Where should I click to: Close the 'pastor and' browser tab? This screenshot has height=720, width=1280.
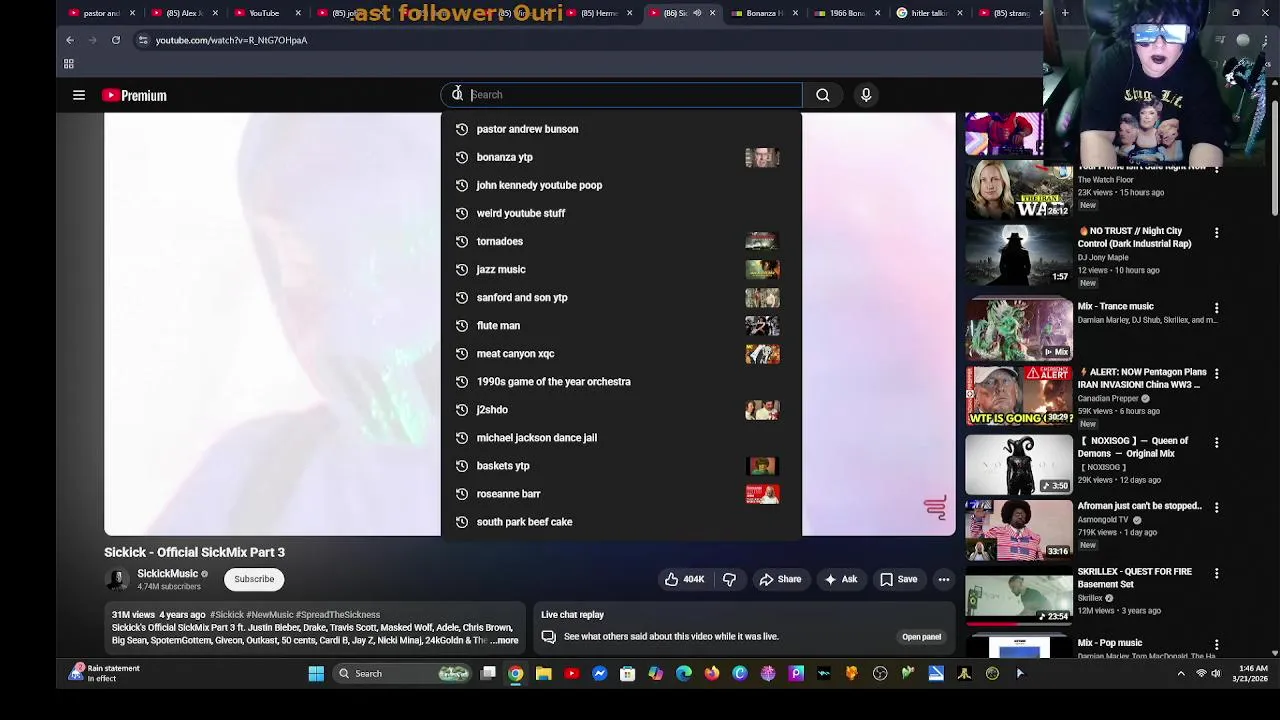click(132, 13)
